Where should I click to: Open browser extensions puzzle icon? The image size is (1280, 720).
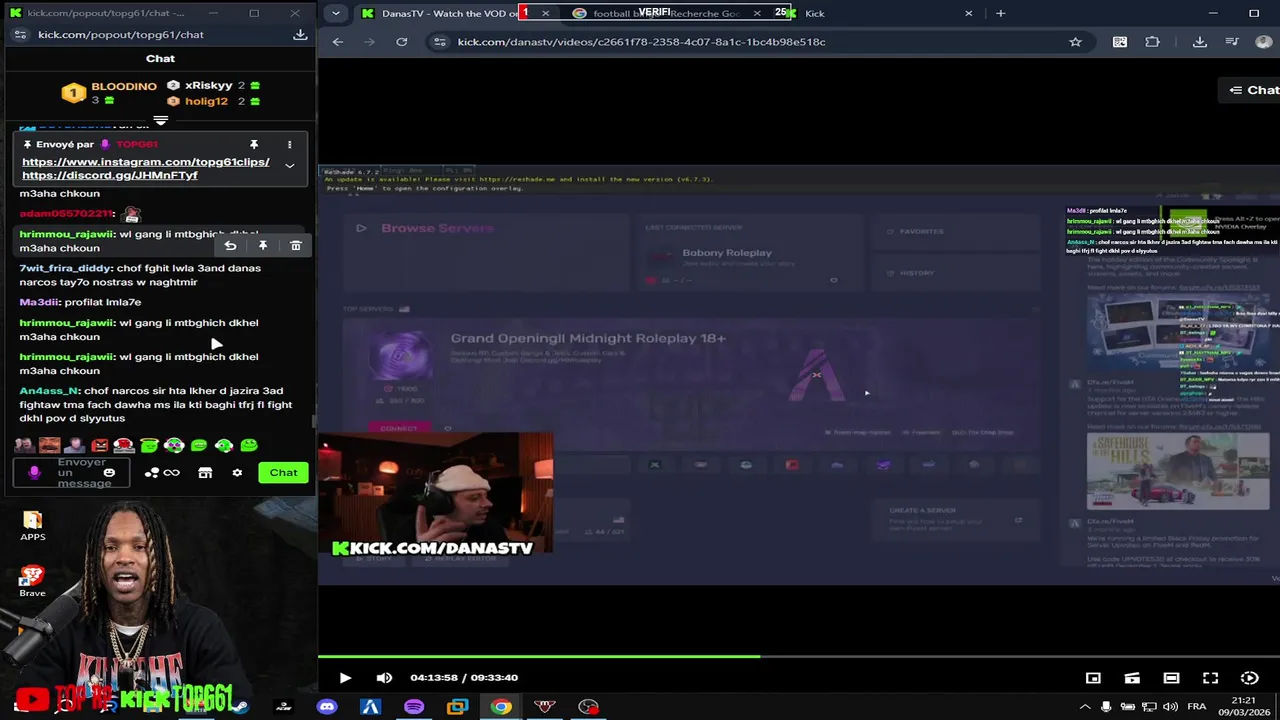click(x=1152, y=42)
